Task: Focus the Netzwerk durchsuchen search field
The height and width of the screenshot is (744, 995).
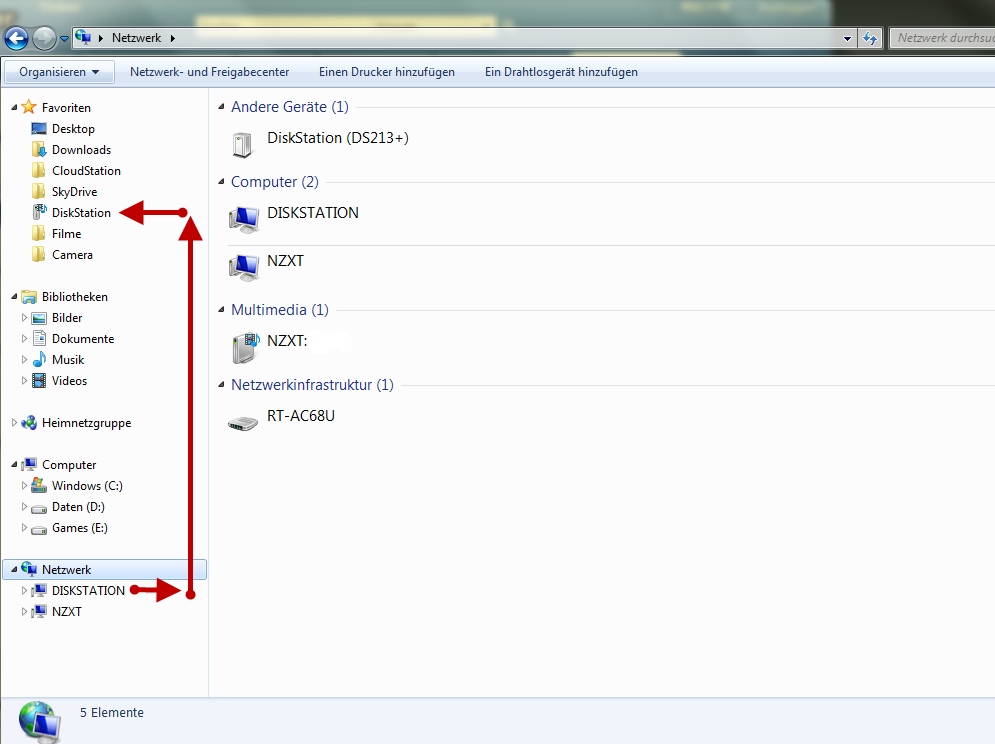Action: point(942,38)
